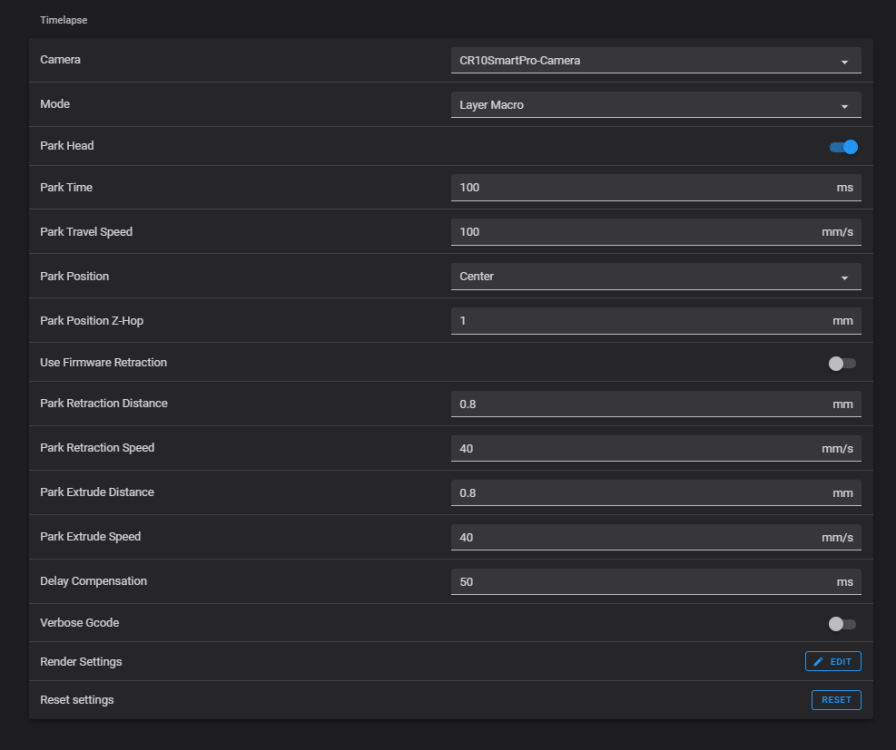Click the Park Extrude Distance field
The image size is (896, 750).
tap(640, 493)
